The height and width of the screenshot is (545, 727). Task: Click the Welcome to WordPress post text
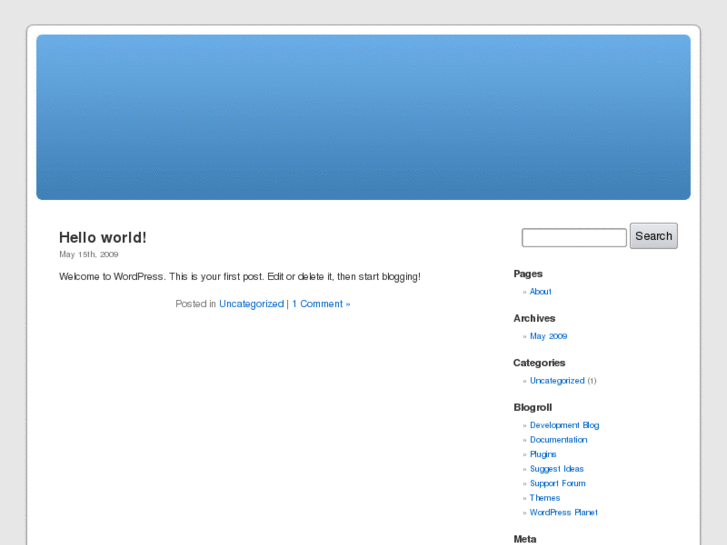point(240,276)
